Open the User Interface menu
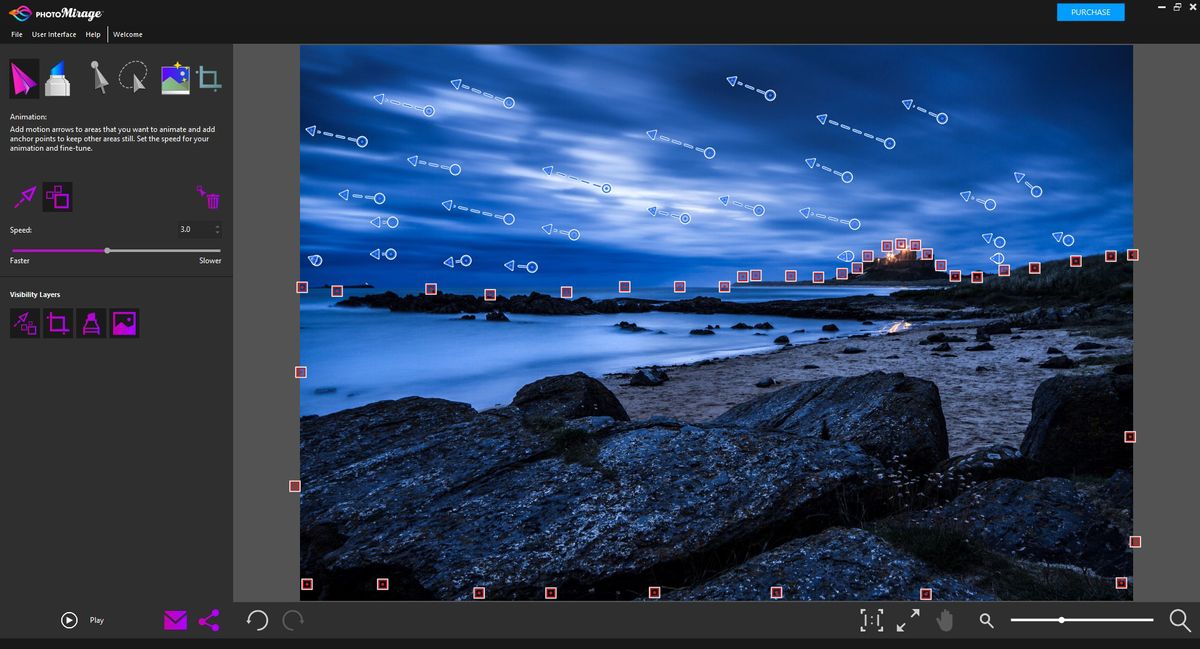 pyautogui.click(x=54, y=34)
